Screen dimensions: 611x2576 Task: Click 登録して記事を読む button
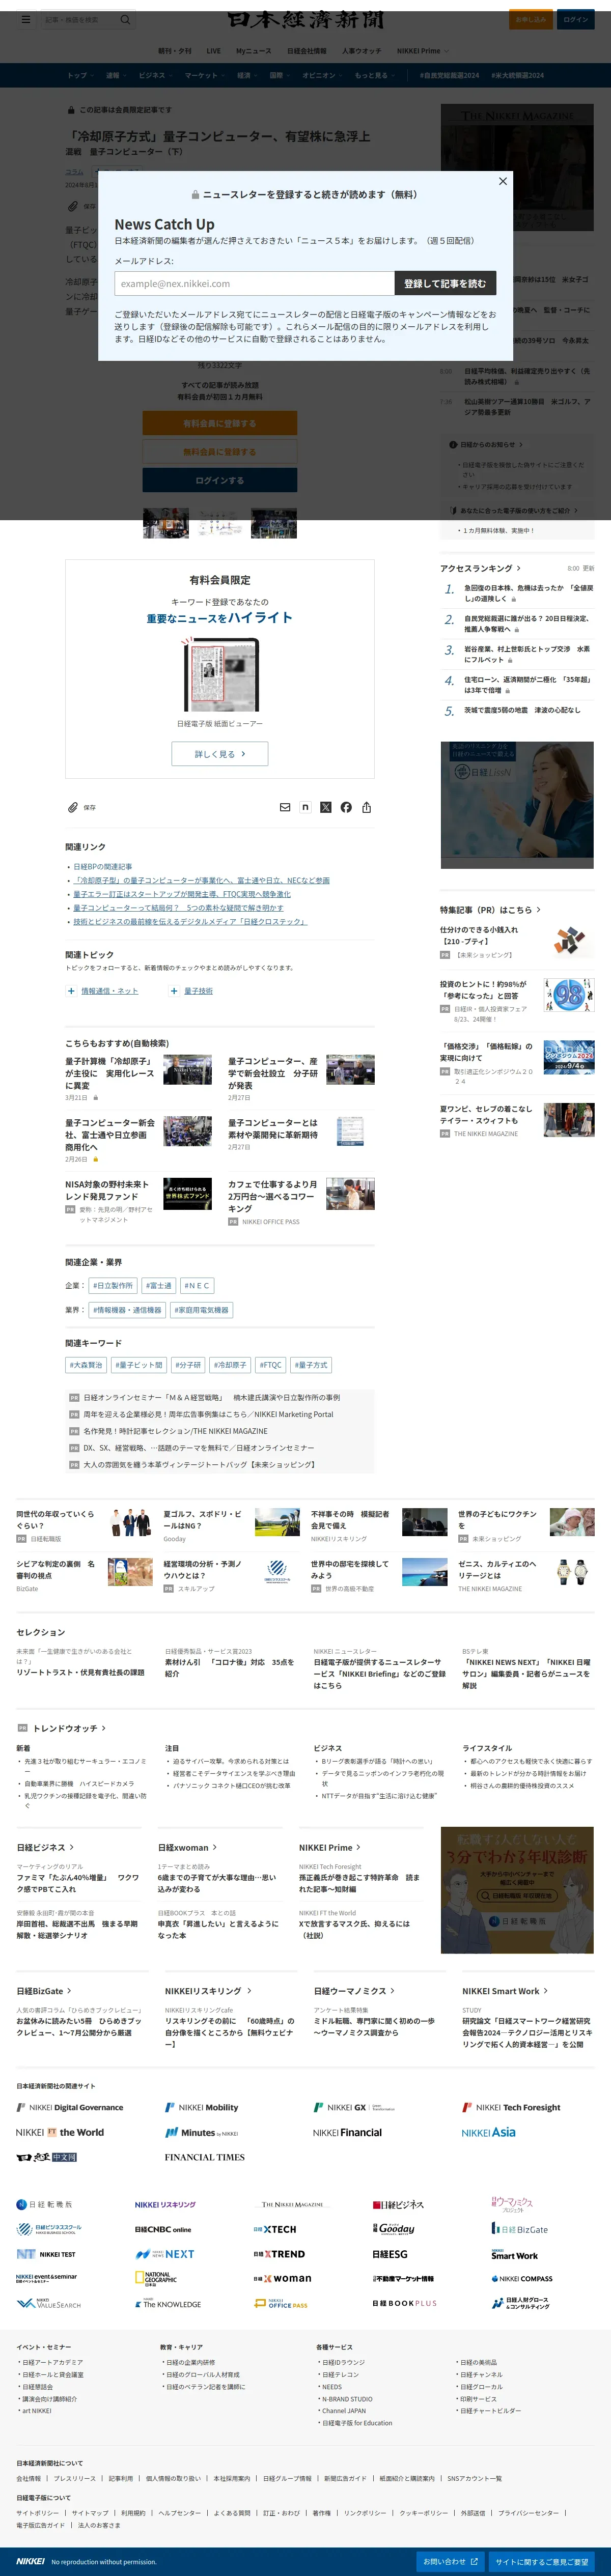[x=445, y=283]
